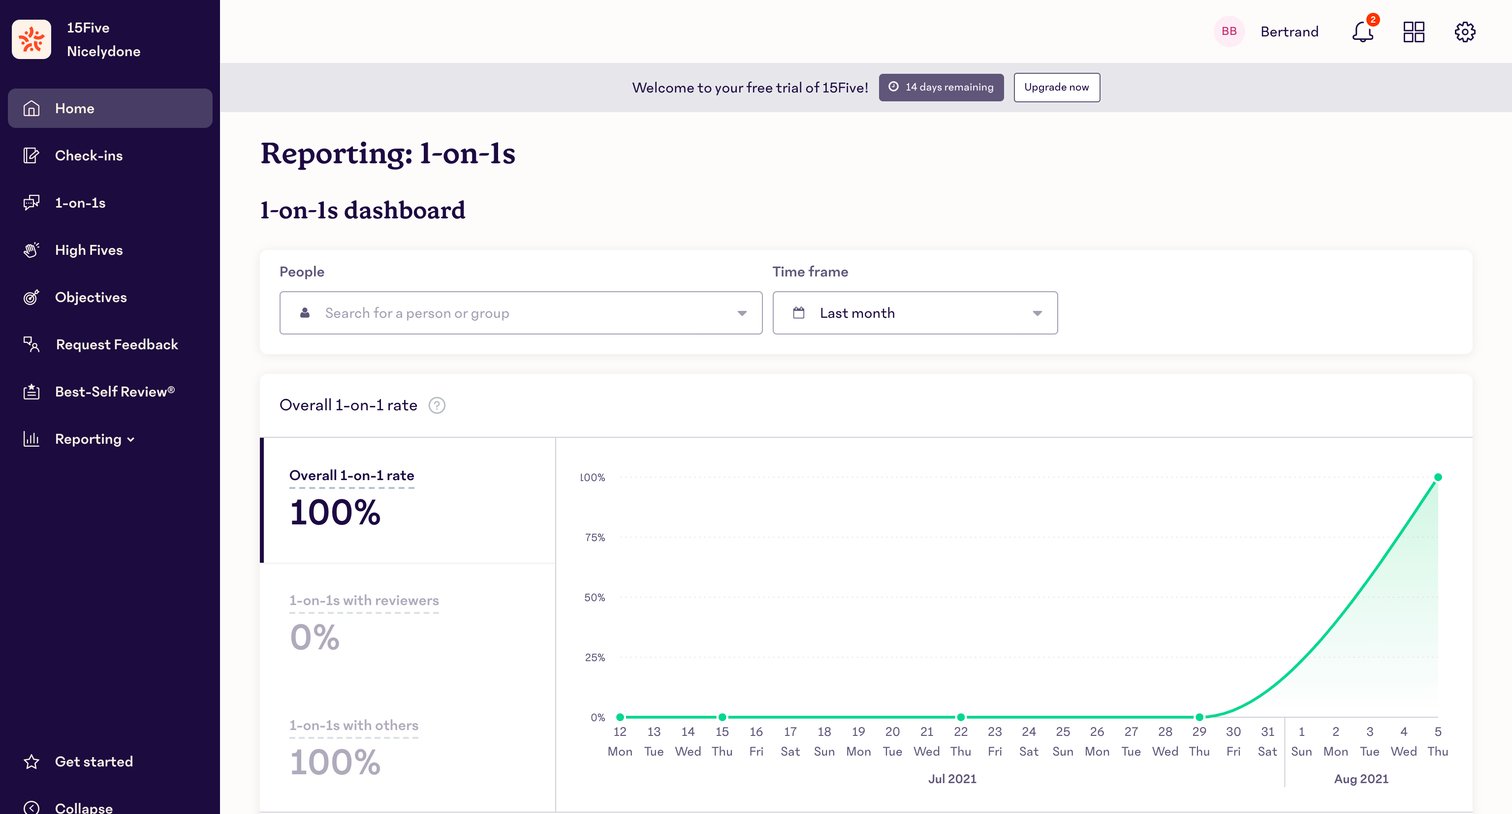Click the 15Five logo icon
This screenshot has height=814, width=1512.
point(31,40)
